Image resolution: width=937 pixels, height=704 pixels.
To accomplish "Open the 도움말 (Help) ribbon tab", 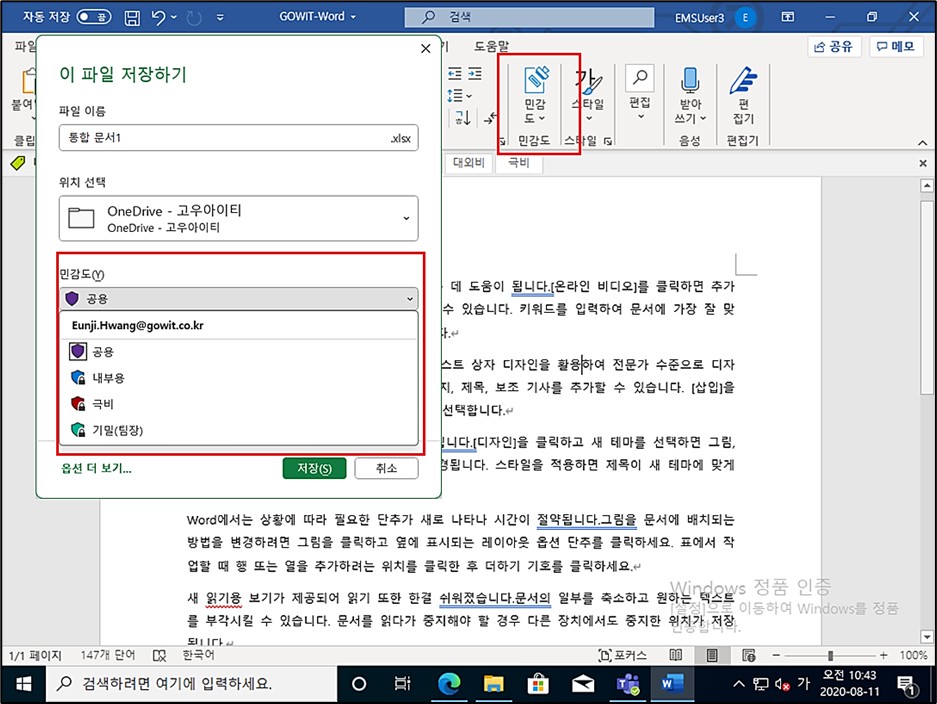I will [x=491, y=46].
